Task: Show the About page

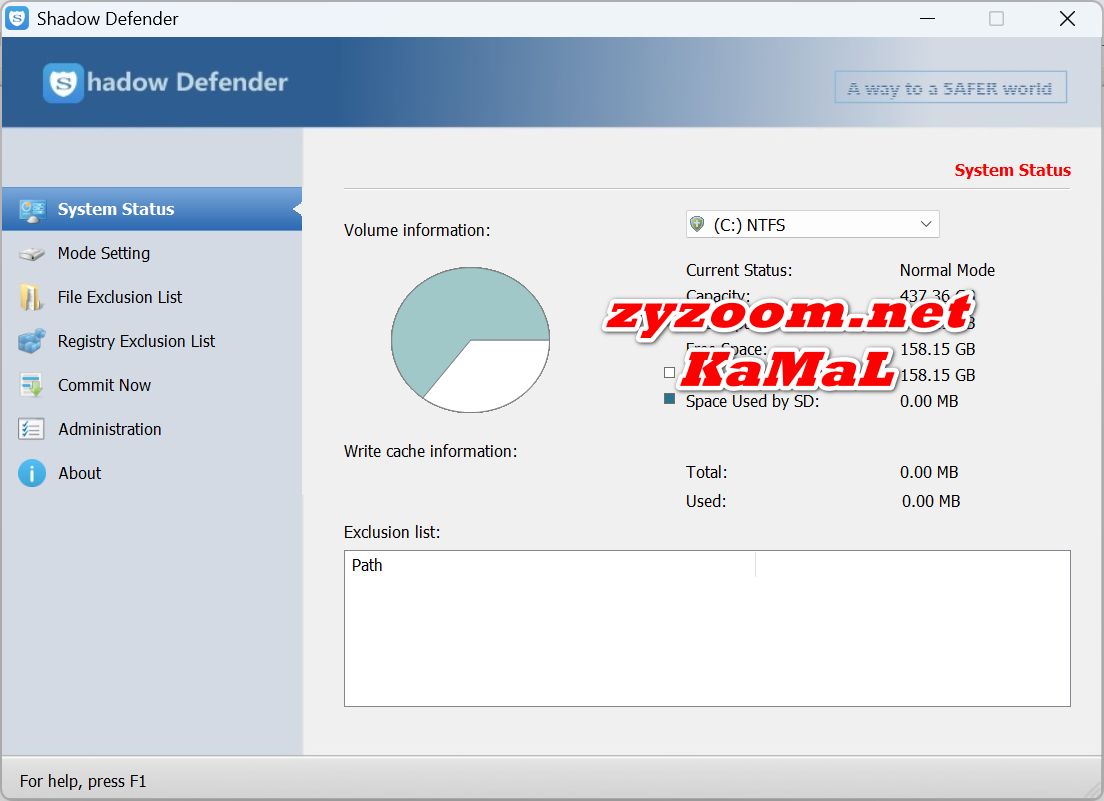Action: point(151,473)
